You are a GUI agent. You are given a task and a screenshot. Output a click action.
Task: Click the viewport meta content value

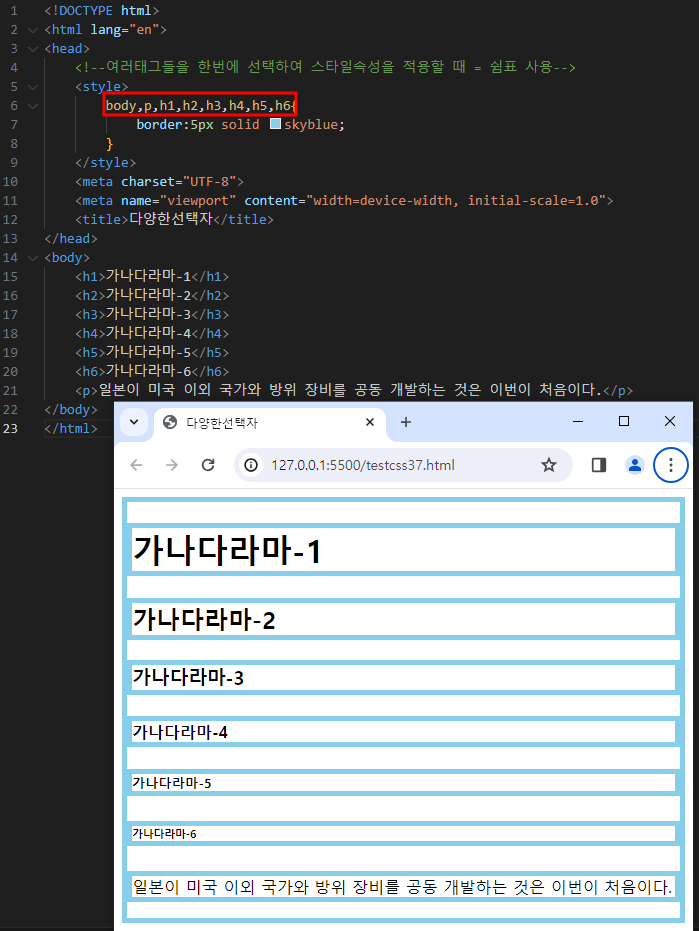click(x=456, y=201)
